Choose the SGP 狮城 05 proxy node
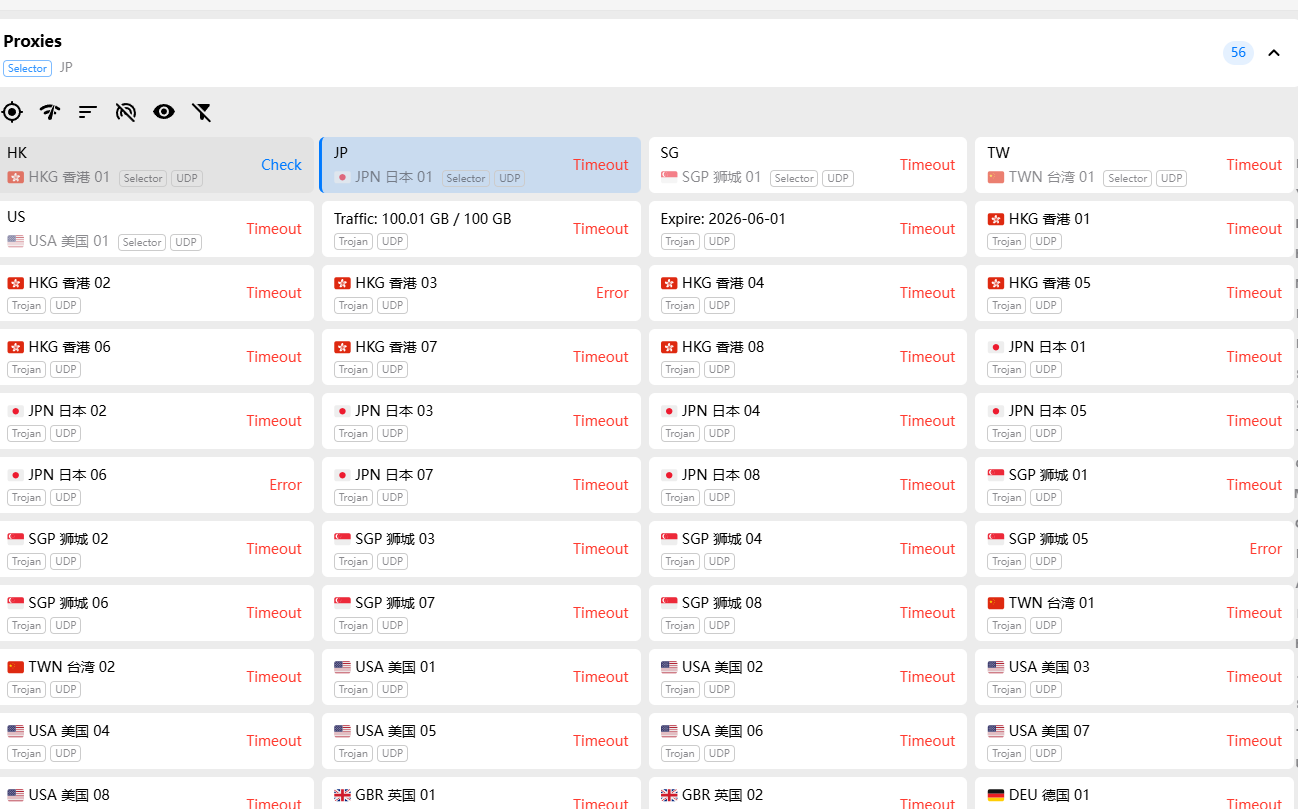Screen dimensions: 1298x809 pyautogui.click(x=1134, y=549)
